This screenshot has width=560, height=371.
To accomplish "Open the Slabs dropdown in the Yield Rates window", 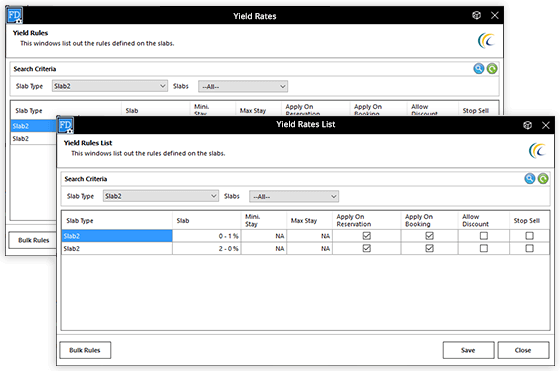I will [243, 86].
